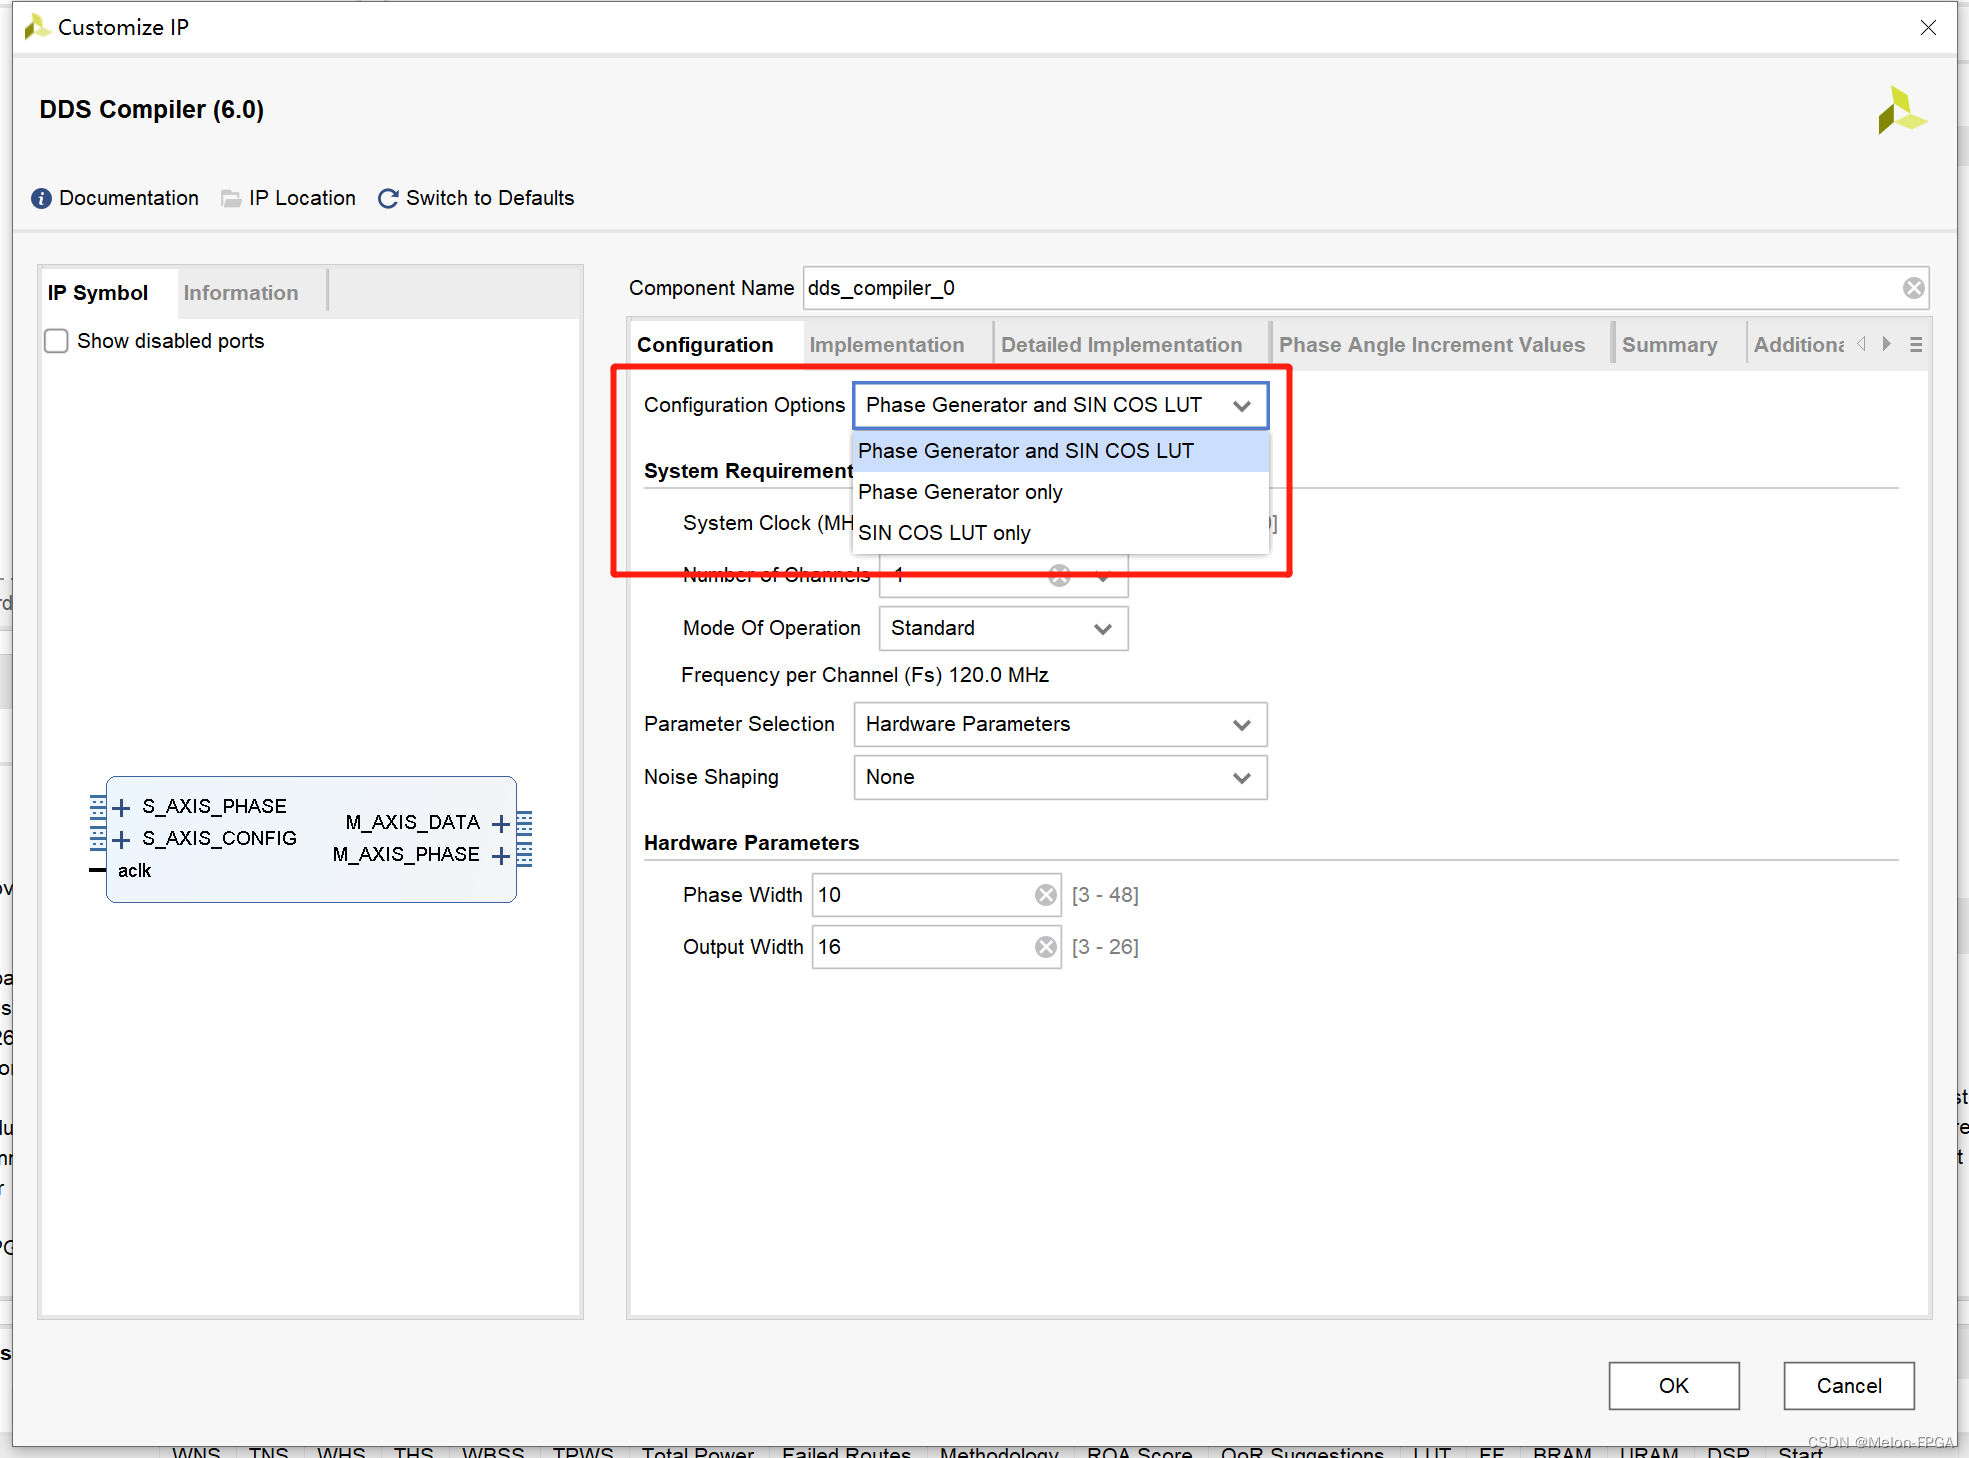Open the Implementation tab
This screenshot has height=1458, width=1969.
tap(887, 345)
